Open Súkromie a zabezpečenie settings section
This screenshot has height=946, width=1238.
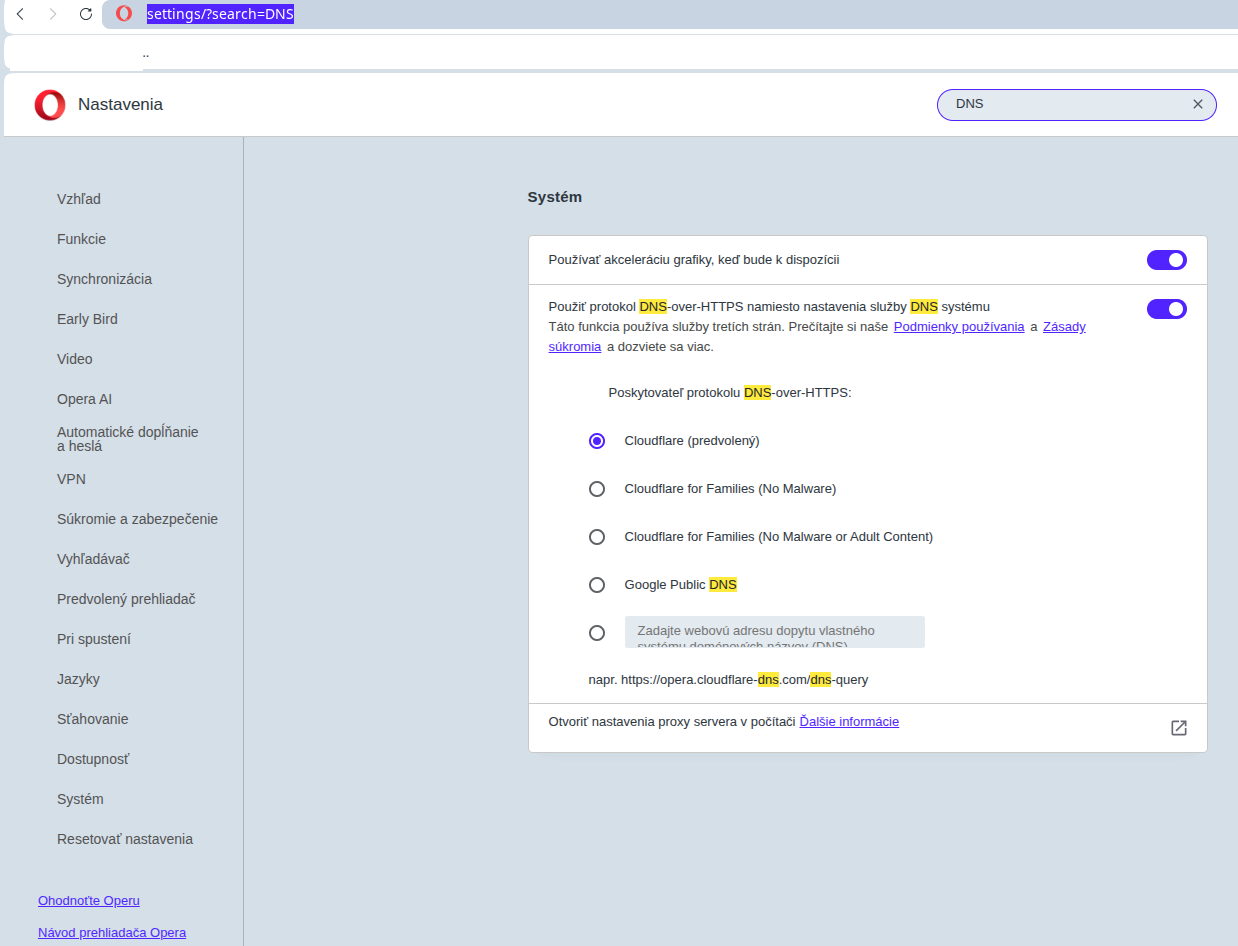137,519
